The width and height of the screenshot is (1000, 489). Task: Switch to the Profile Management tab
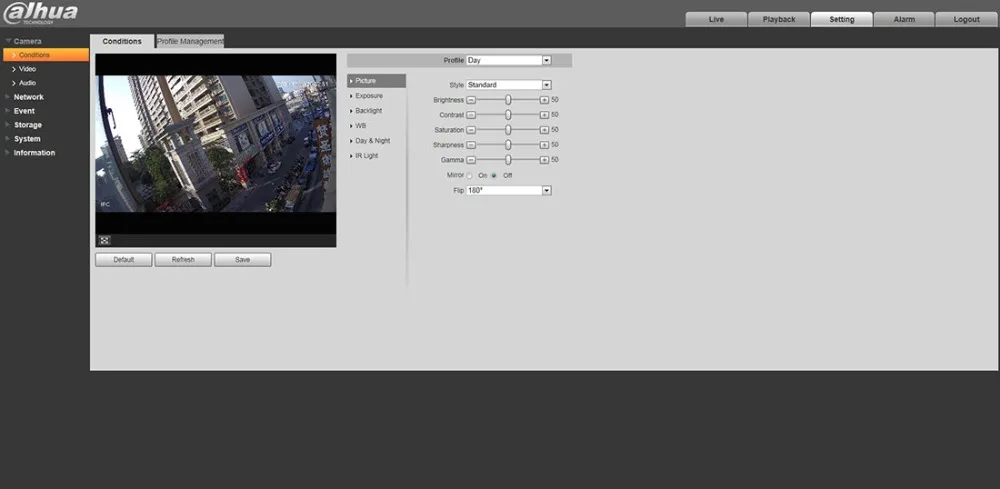[190, 41]
